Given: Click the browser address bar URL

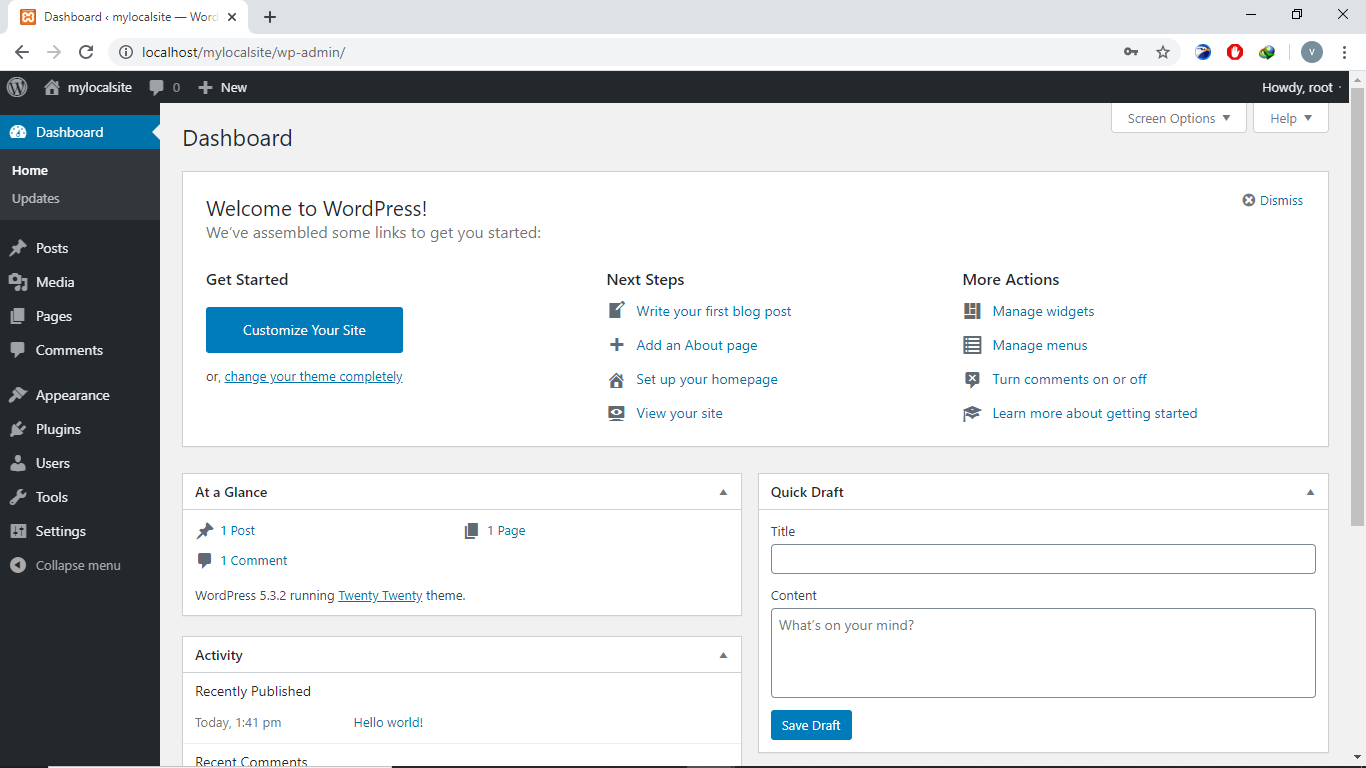Looking at the screenshot, I should tap(244, 52).
